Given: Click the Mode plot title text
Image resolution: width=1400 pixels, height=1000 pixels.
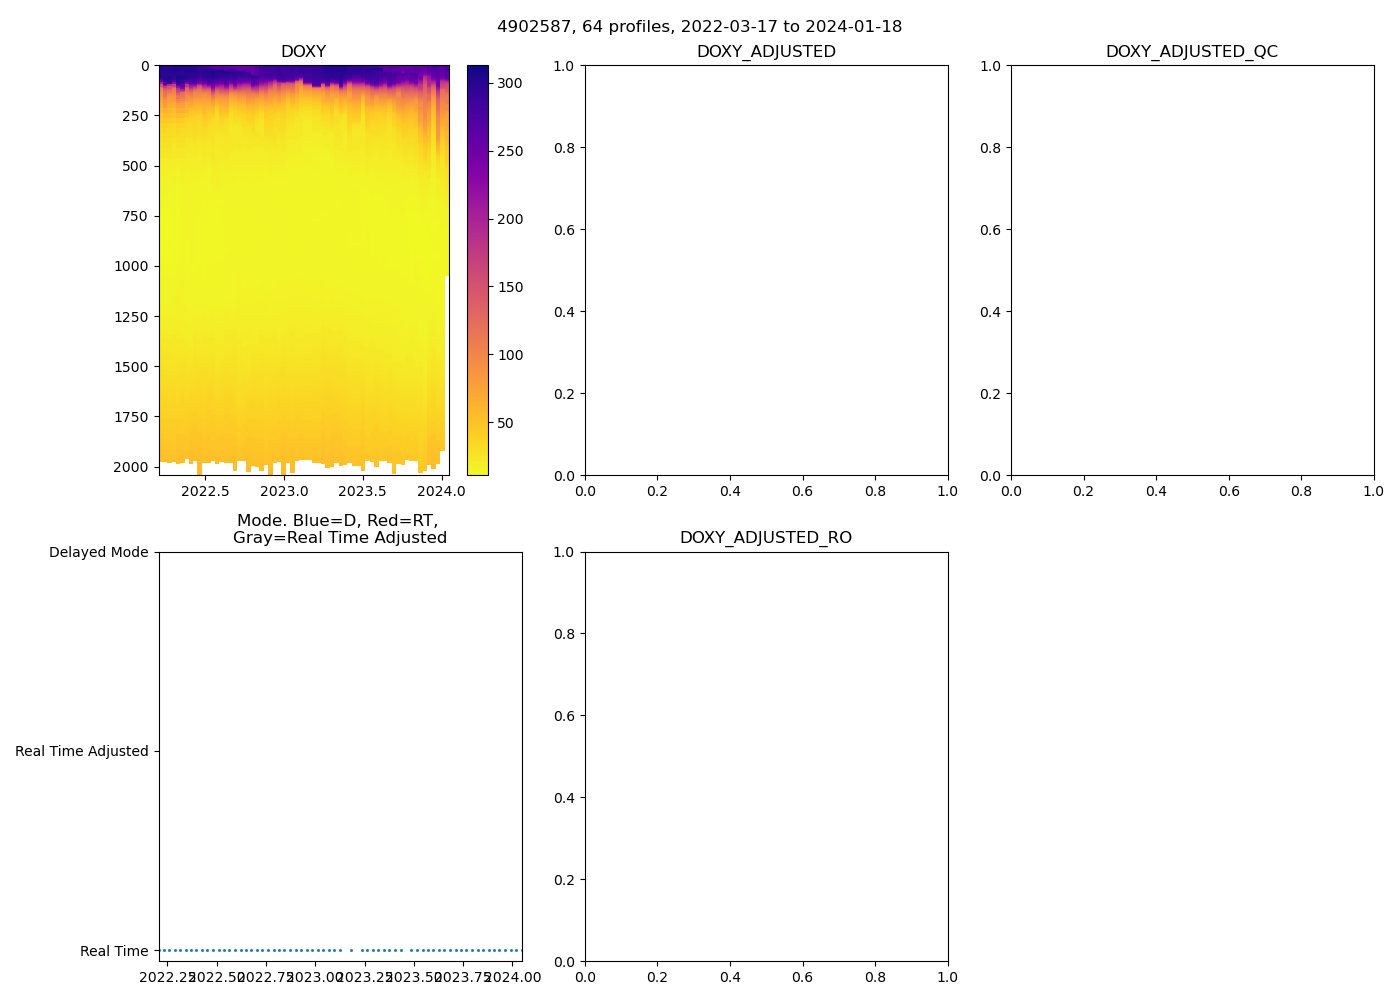Looking at the screenshot, I should tap(339, 529).
